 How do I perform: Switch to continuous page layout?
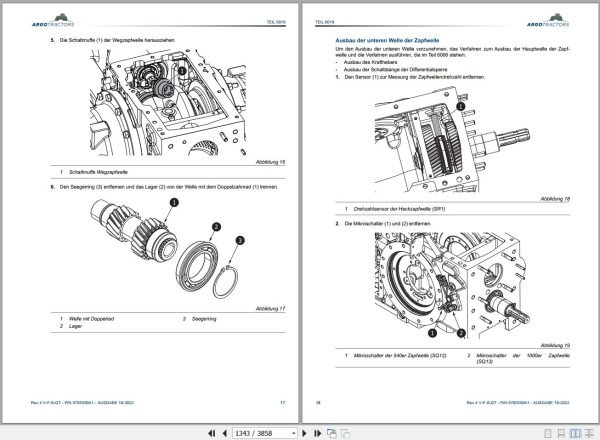pyautogui.click(x=561, y=433)
